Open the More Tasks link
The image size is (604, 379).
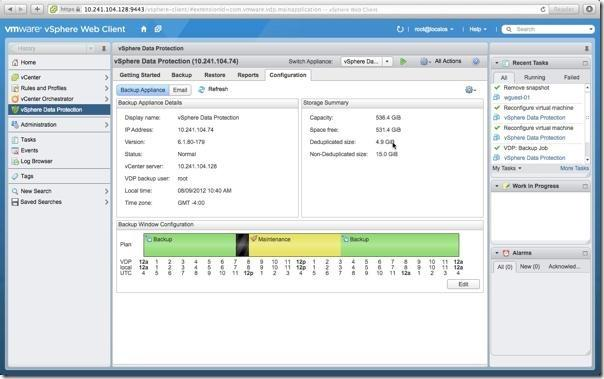574,168
